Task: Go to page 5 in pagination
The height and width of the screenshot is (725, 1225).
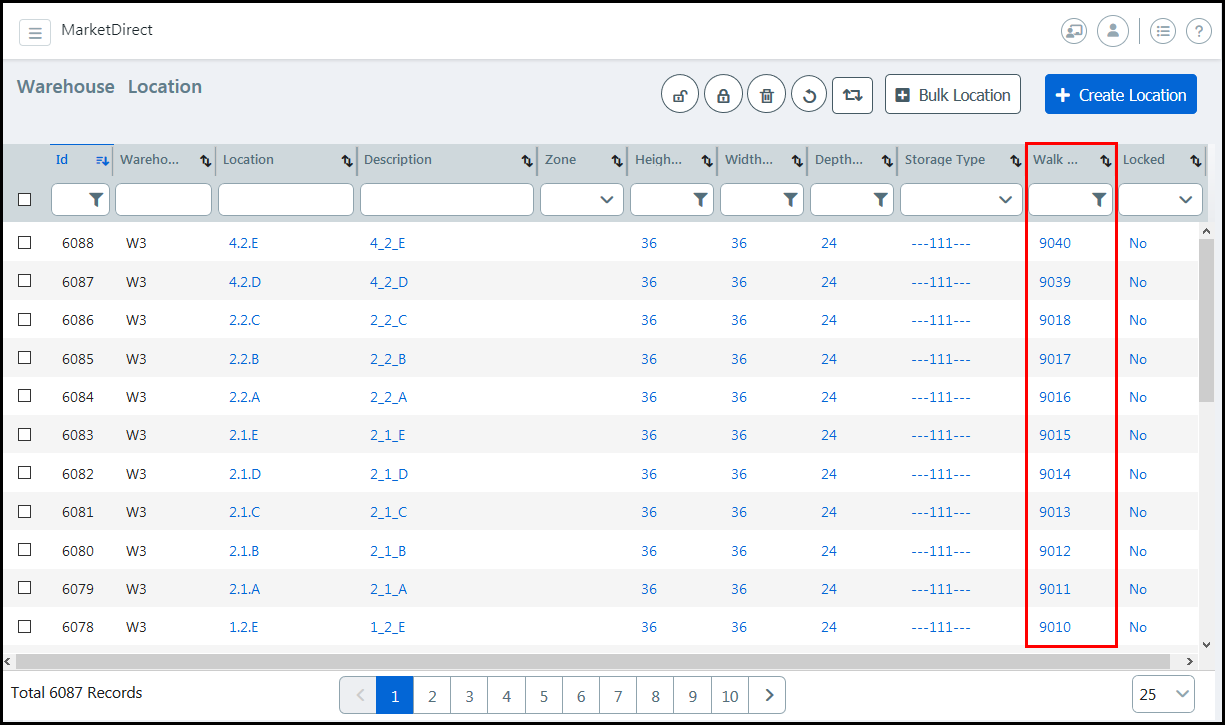Action: (x=544, y=696)
